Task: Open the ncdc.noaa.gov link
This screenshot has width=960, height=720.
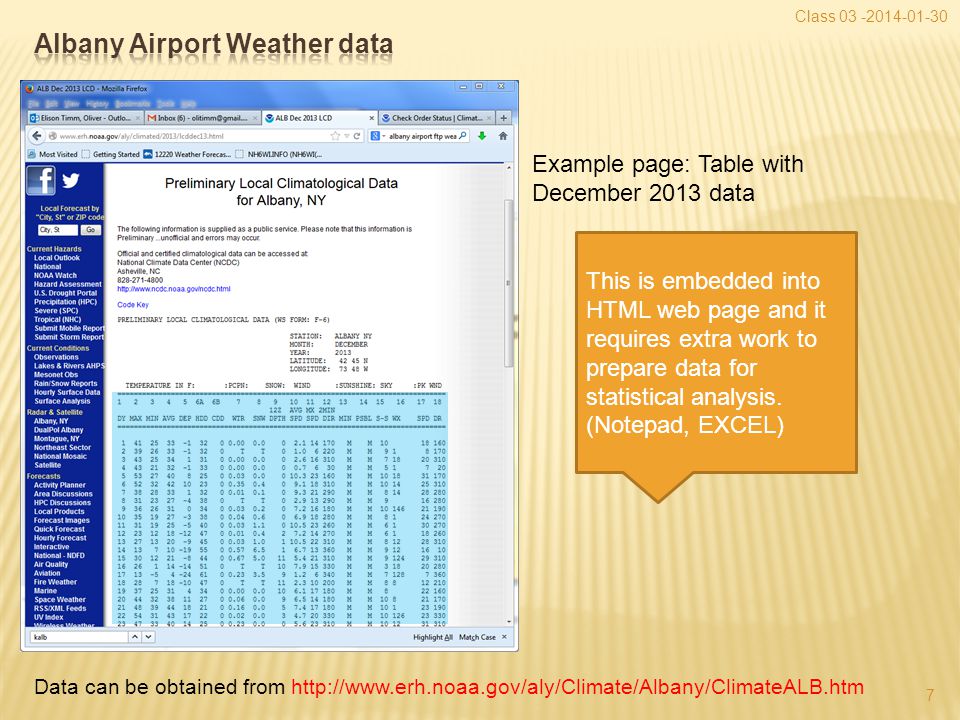Action: 174,289
